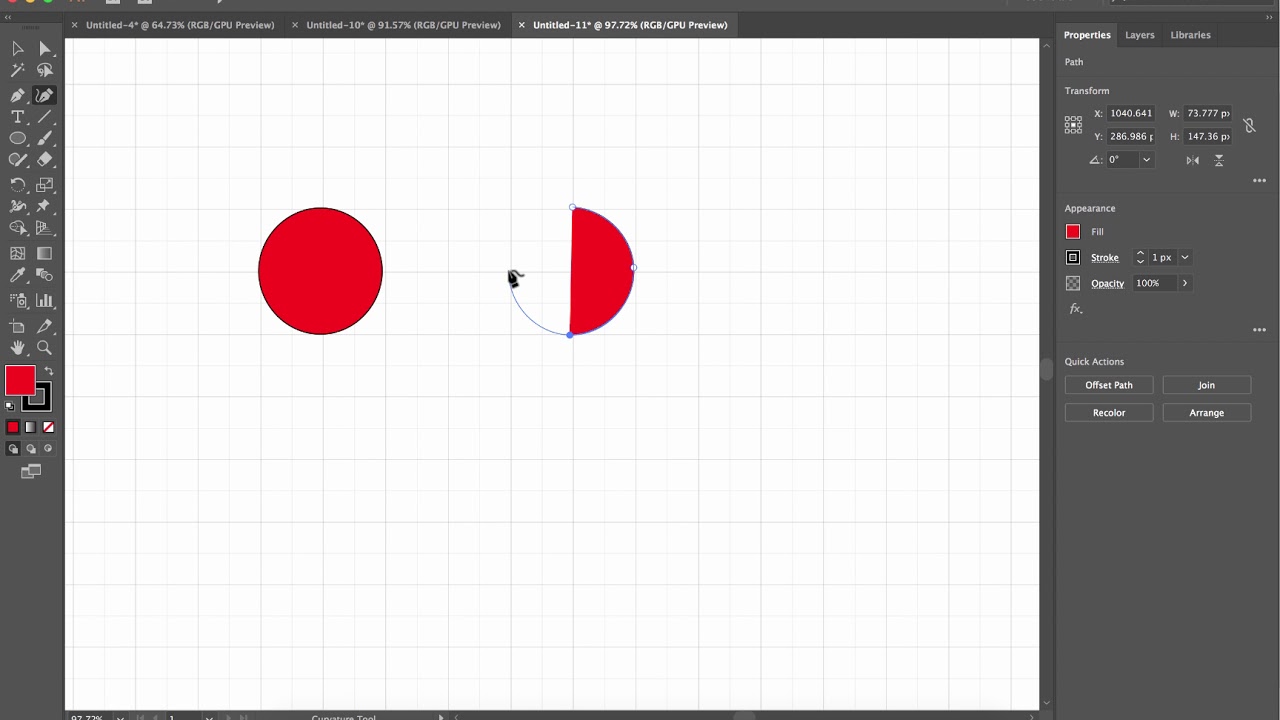Flip the path horizontally
This screenshot has width=1280, height=720.
click(x=1192, y=160)
